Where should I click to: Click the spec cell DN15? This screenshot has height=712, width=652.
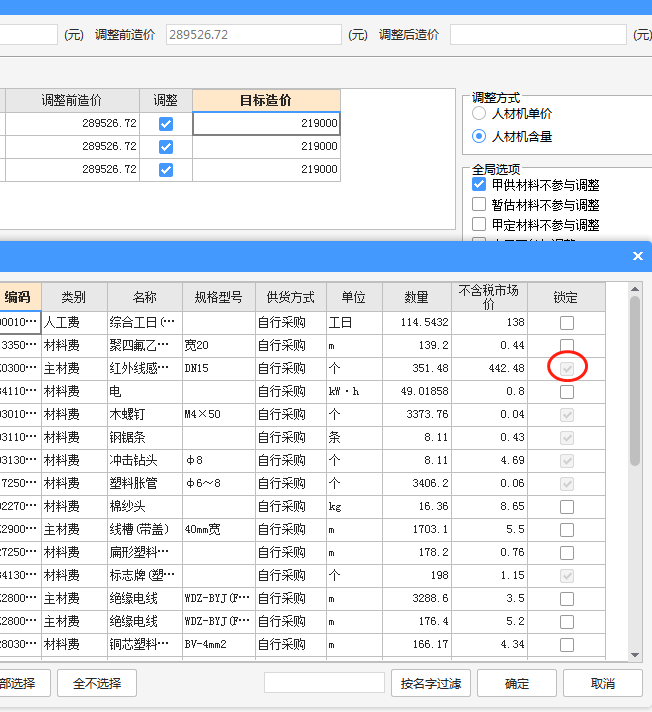coord(219,368)
